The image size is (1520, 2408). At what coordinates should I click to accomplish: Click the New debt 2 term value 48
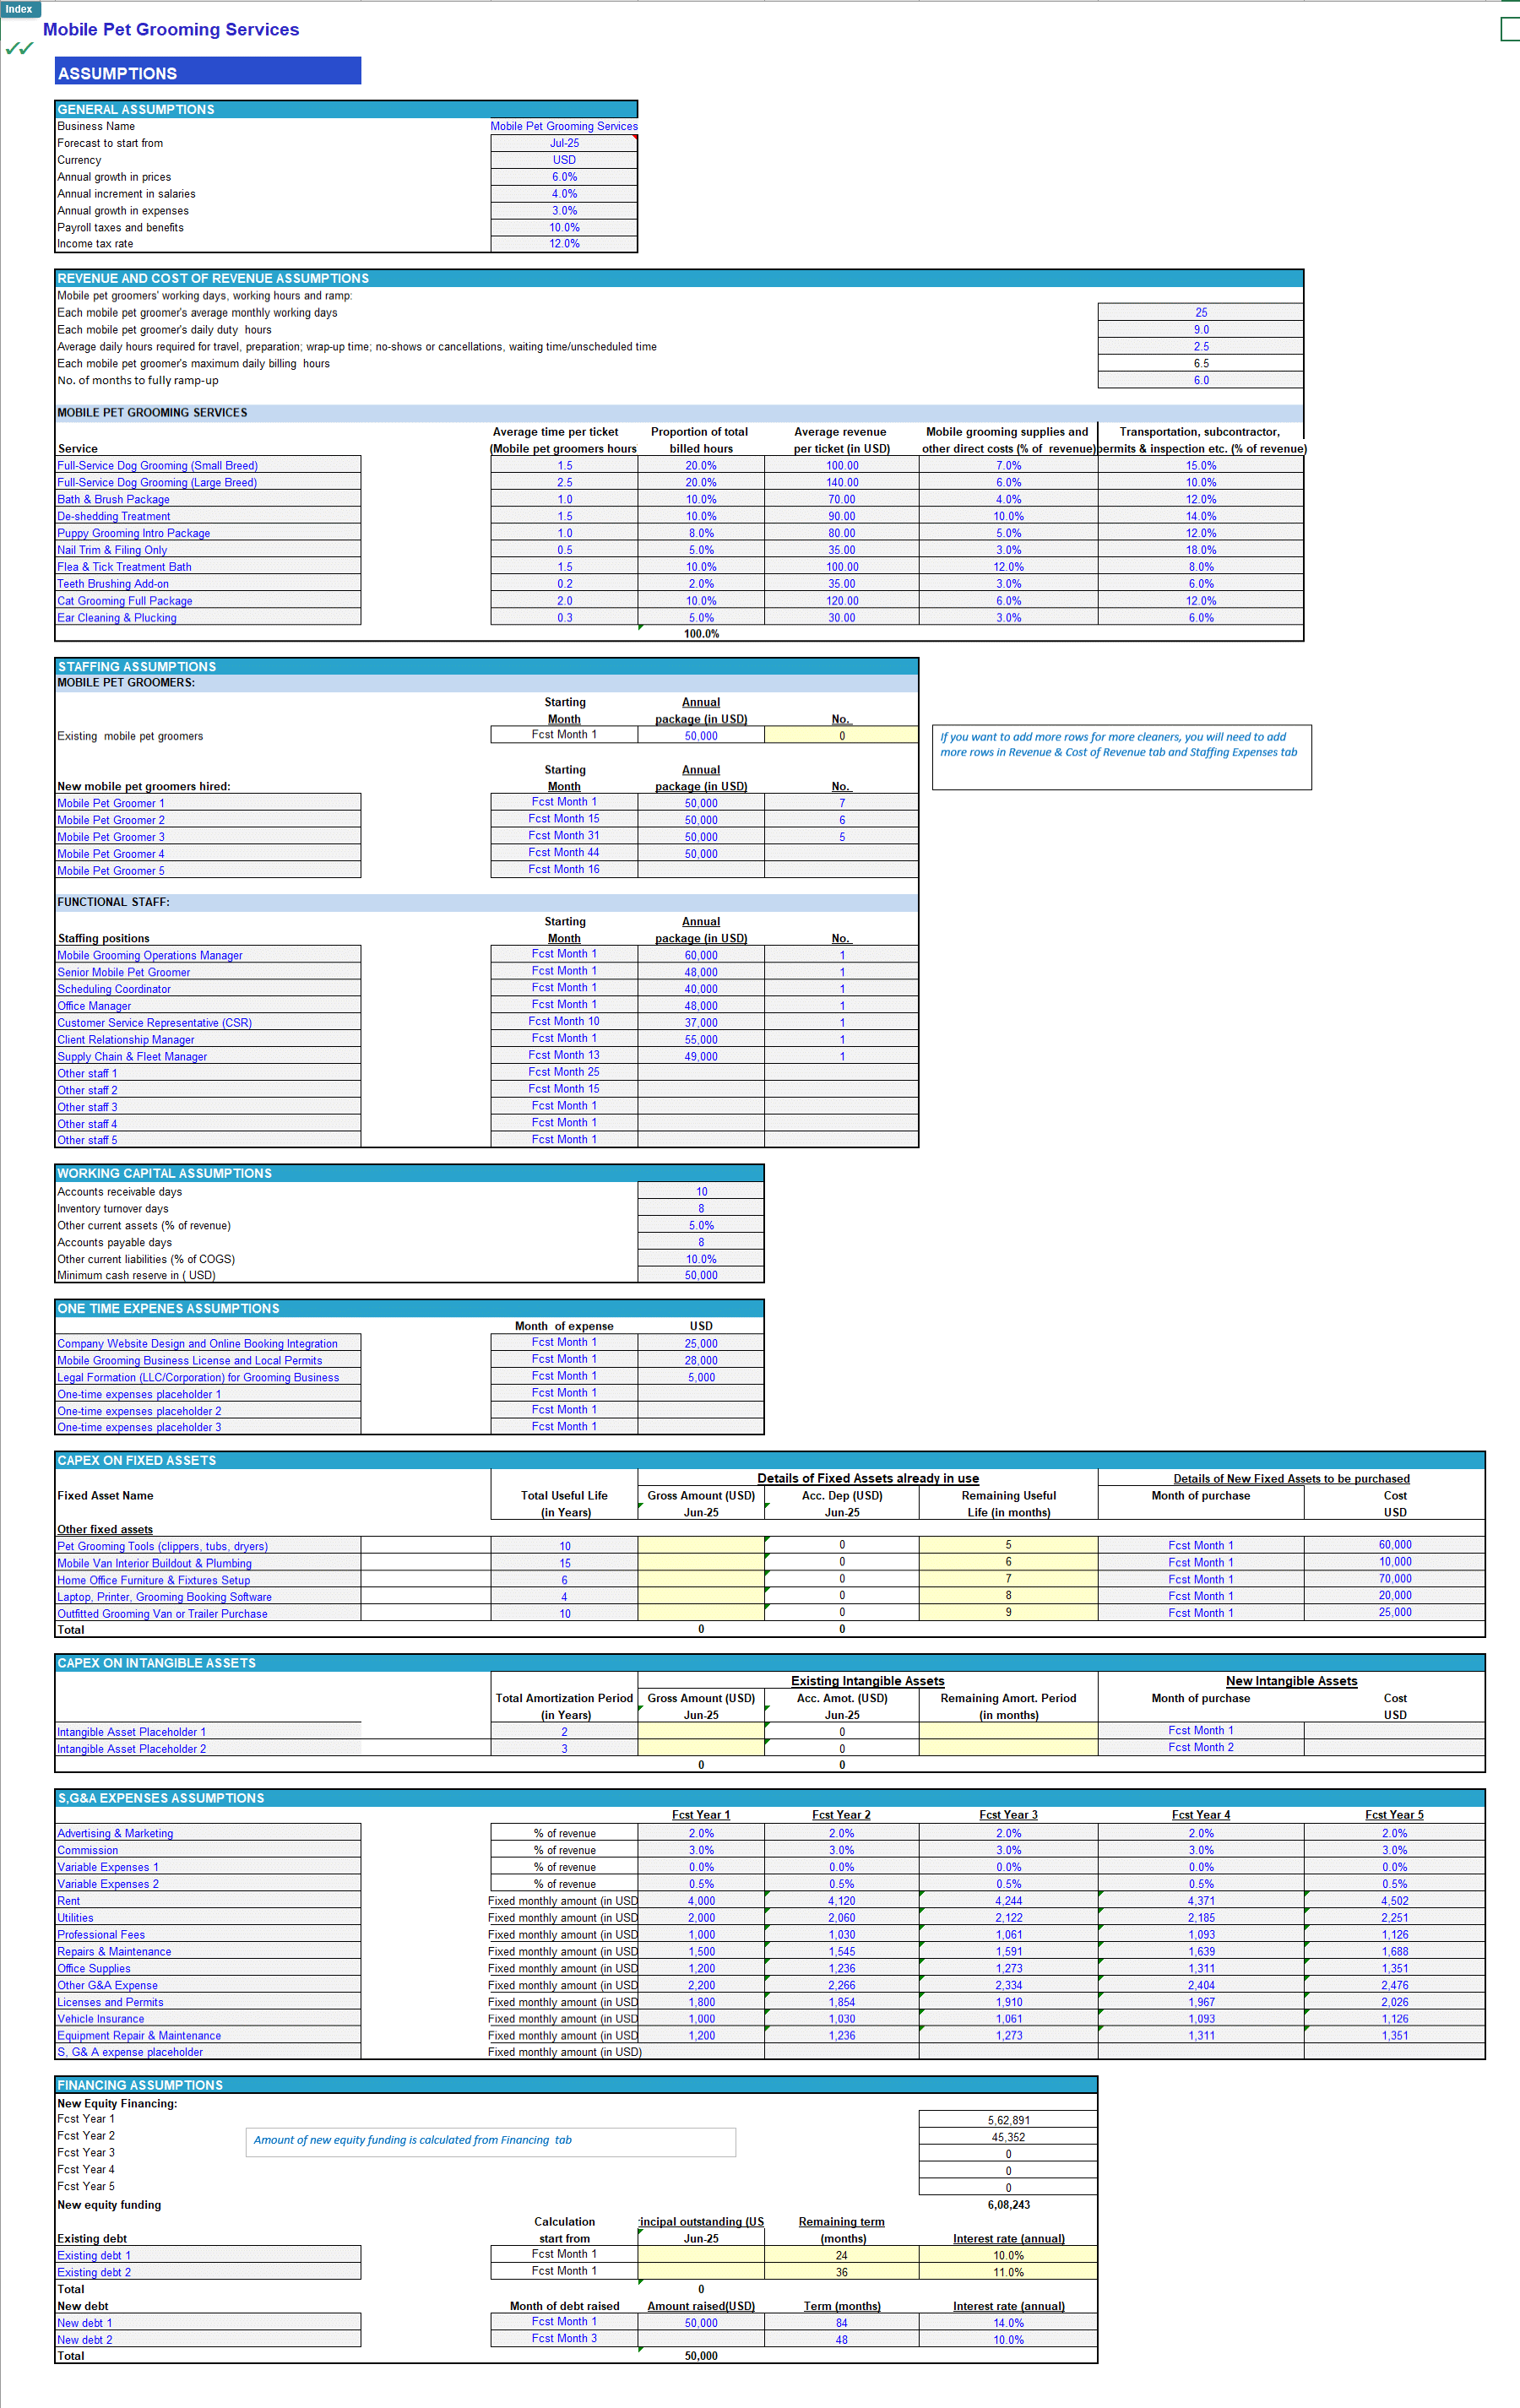[x=841, y=2340]
